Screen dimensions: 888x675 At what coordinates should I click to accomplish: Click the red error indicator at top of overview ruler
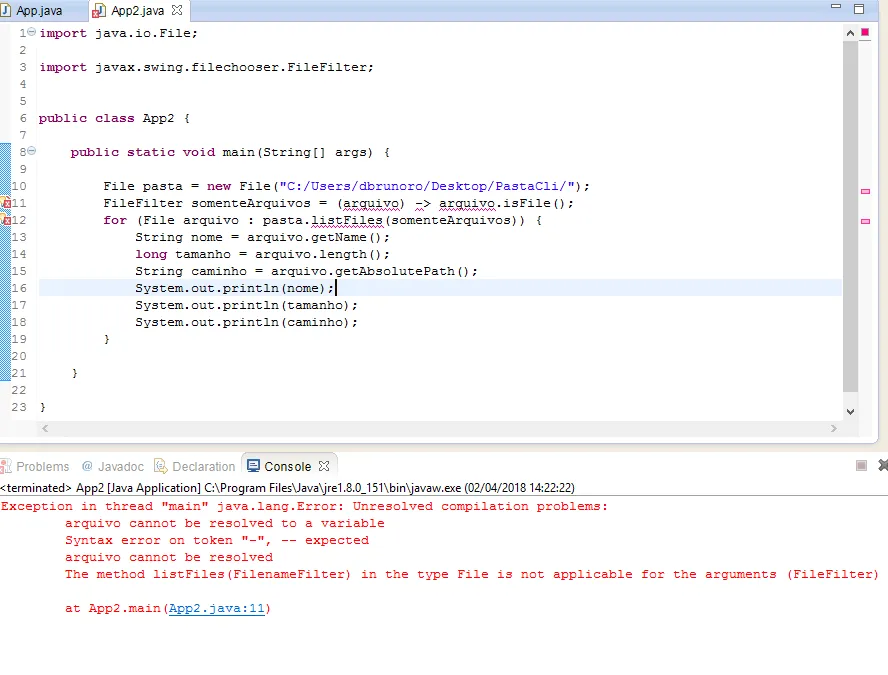865,32
